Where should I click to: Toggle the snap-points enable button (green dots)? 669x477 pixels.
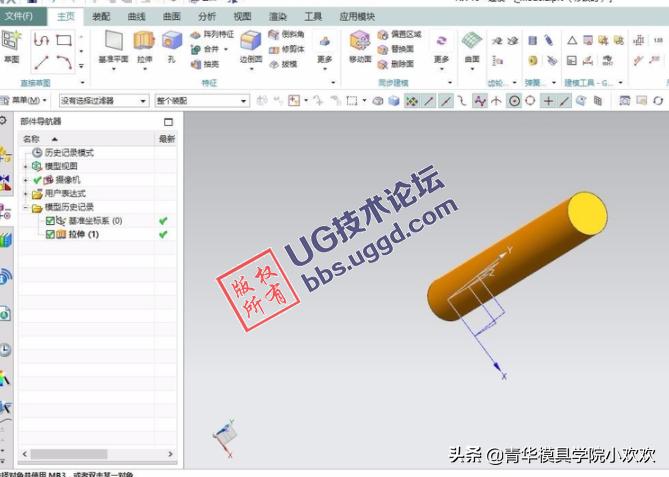(x=411, y=101)
